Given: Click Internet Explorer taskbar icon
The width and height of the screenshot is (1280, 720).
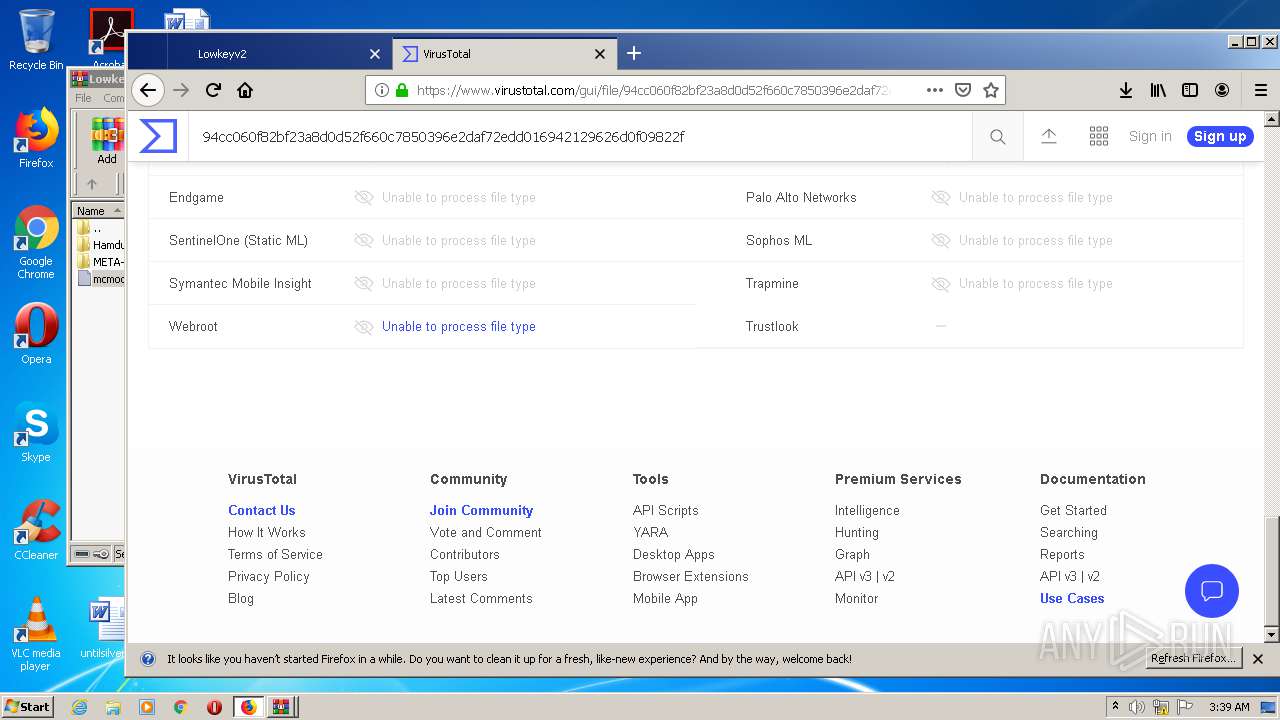Looking at the screenshot, I should tap(79, 707).
